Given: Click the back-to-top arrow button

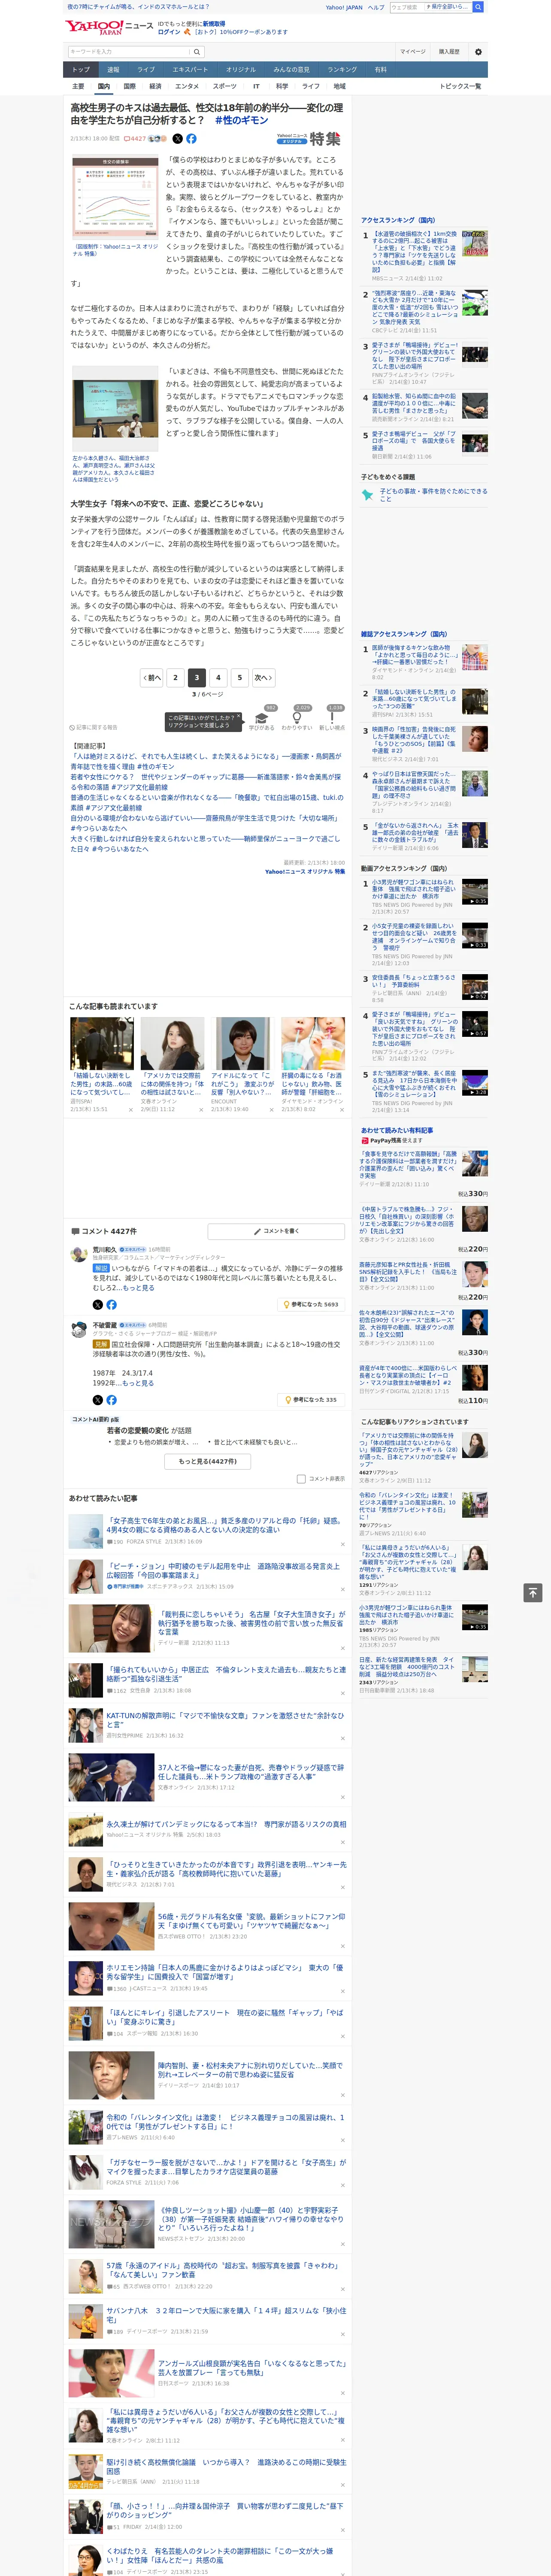Looking at the screenshot, I should [x=533, y=1592].
